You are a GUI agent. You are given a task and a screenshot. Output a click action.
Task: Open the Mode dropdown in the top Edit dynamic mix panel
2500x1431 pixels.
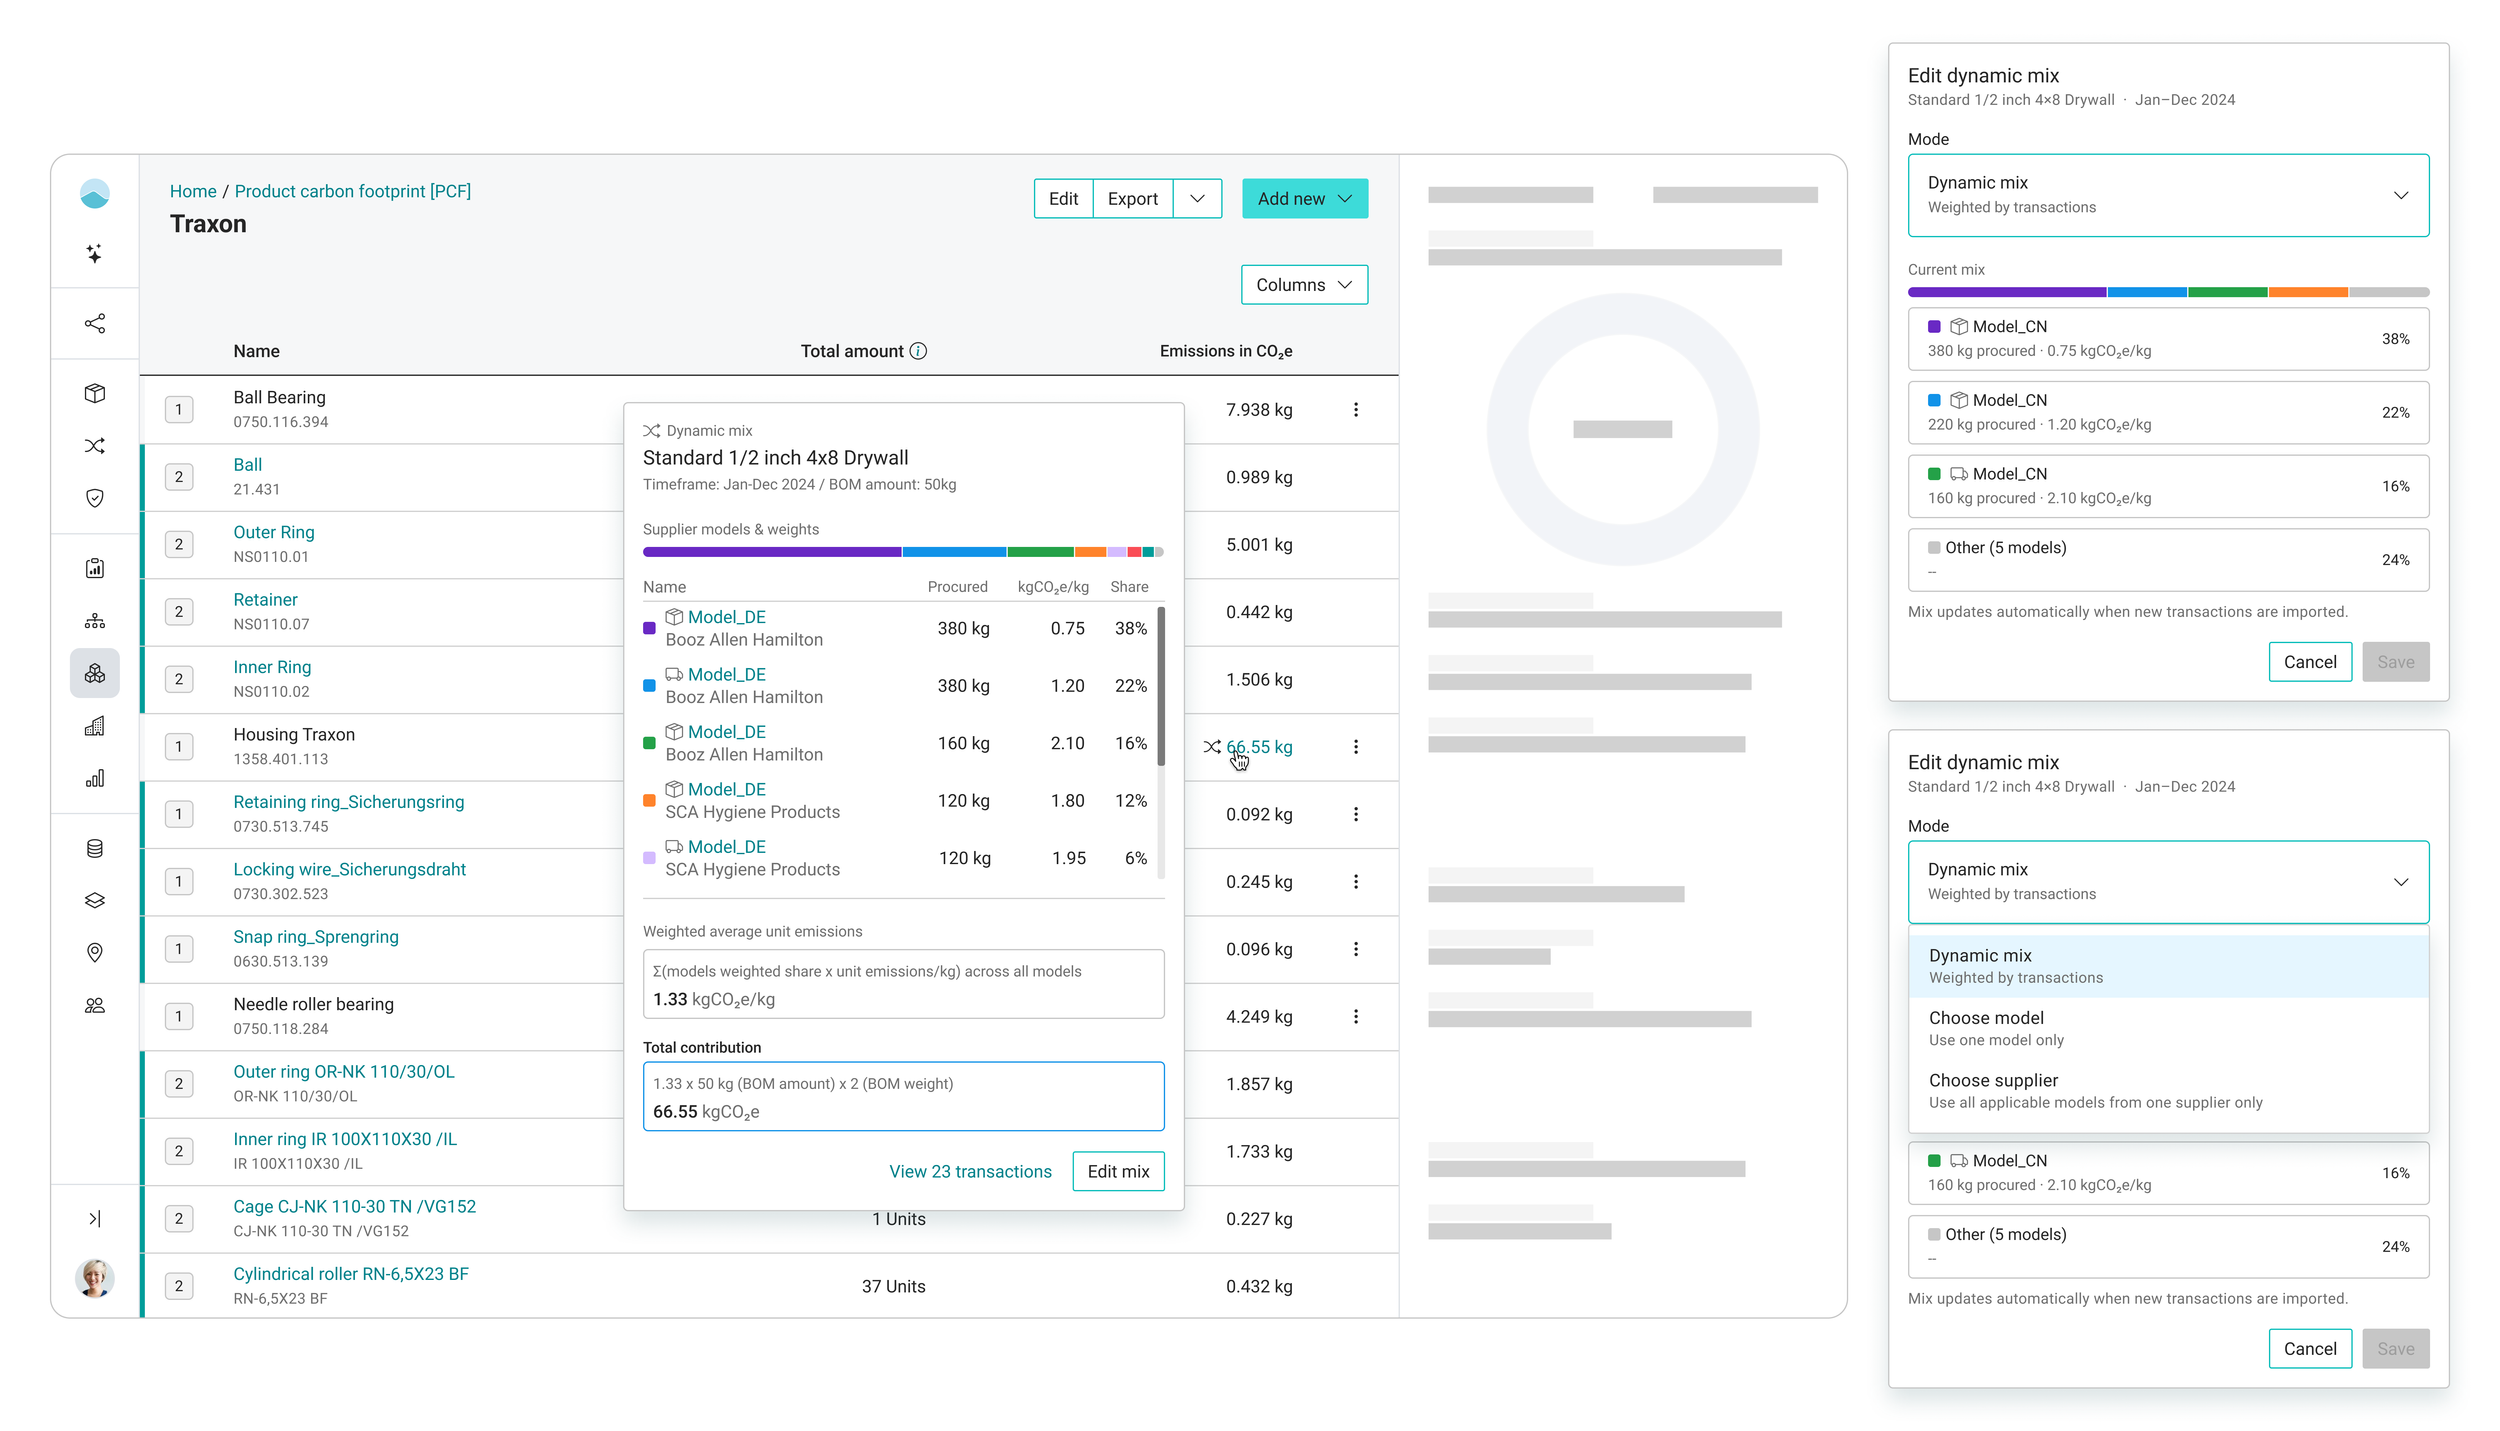(x=2168, y=195)
